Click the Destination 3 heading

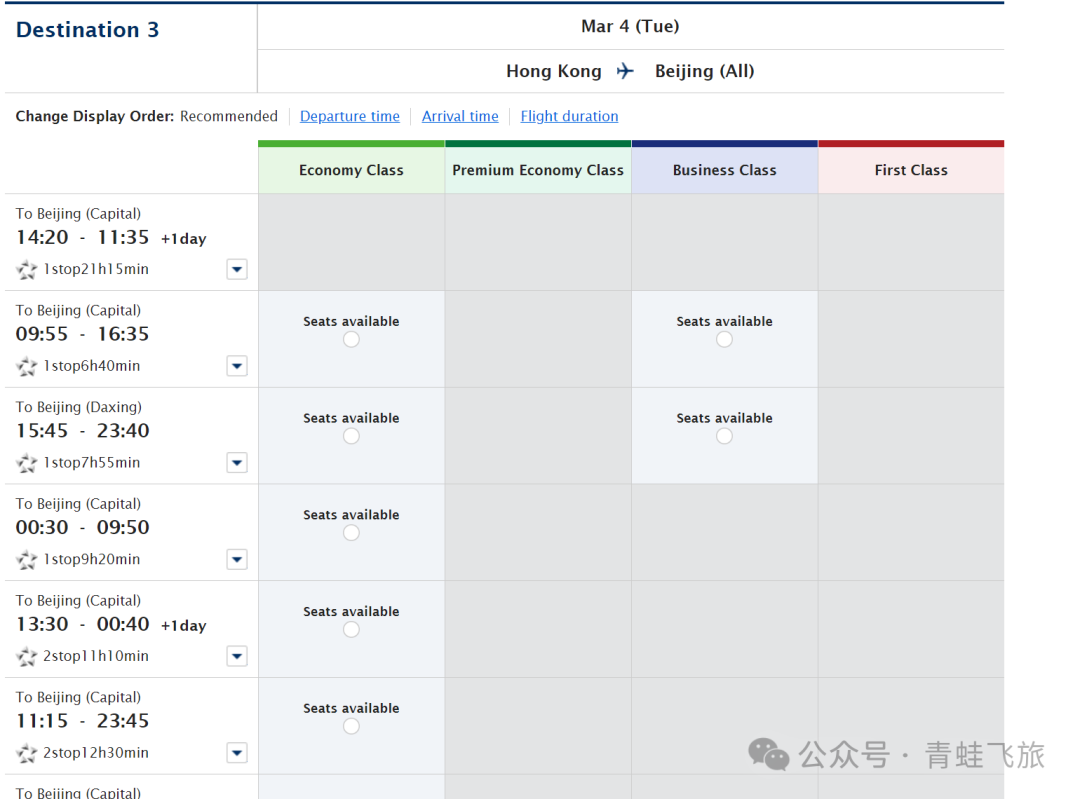pos(87,30)
